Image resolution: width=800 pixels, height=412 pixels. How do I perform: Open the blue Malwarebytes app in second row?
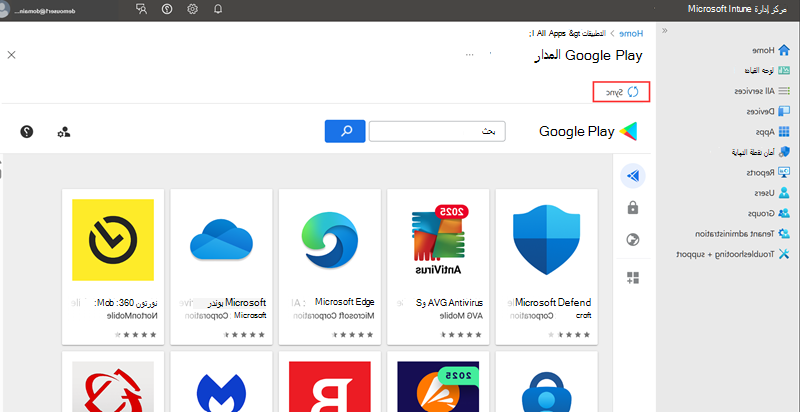click(x=221, y=381)
